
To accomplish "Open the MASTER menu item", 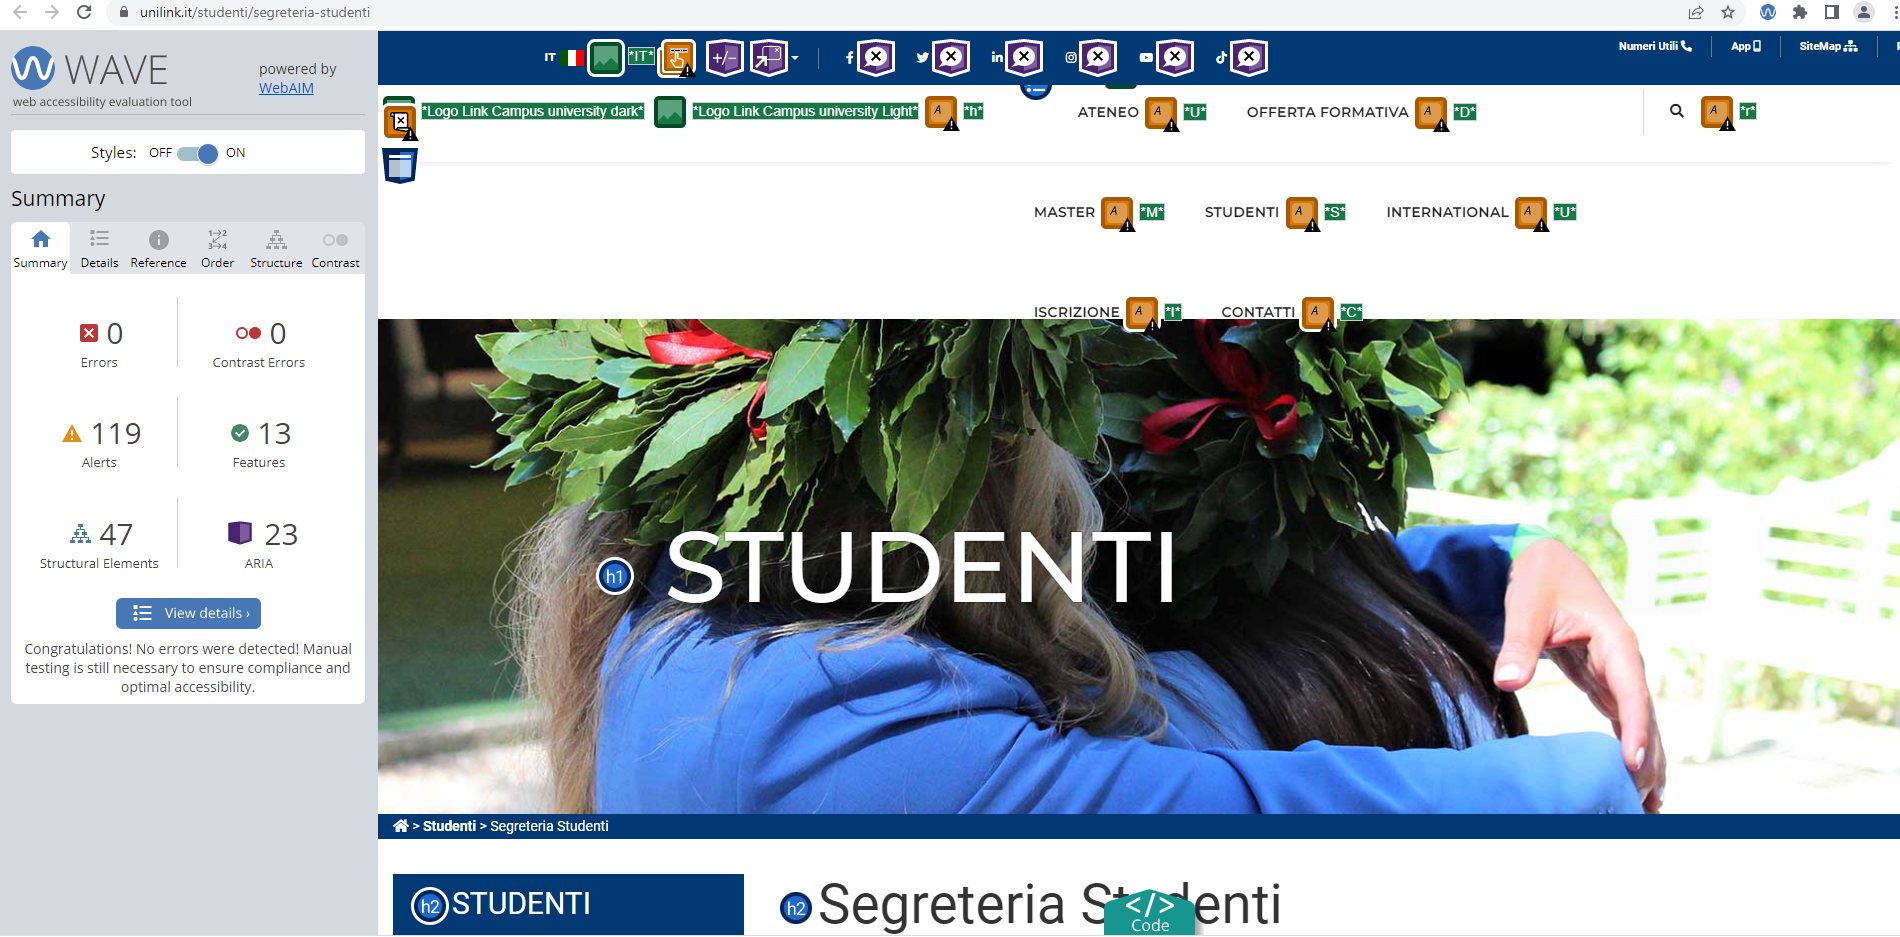I will click(x=1064, y=212).
